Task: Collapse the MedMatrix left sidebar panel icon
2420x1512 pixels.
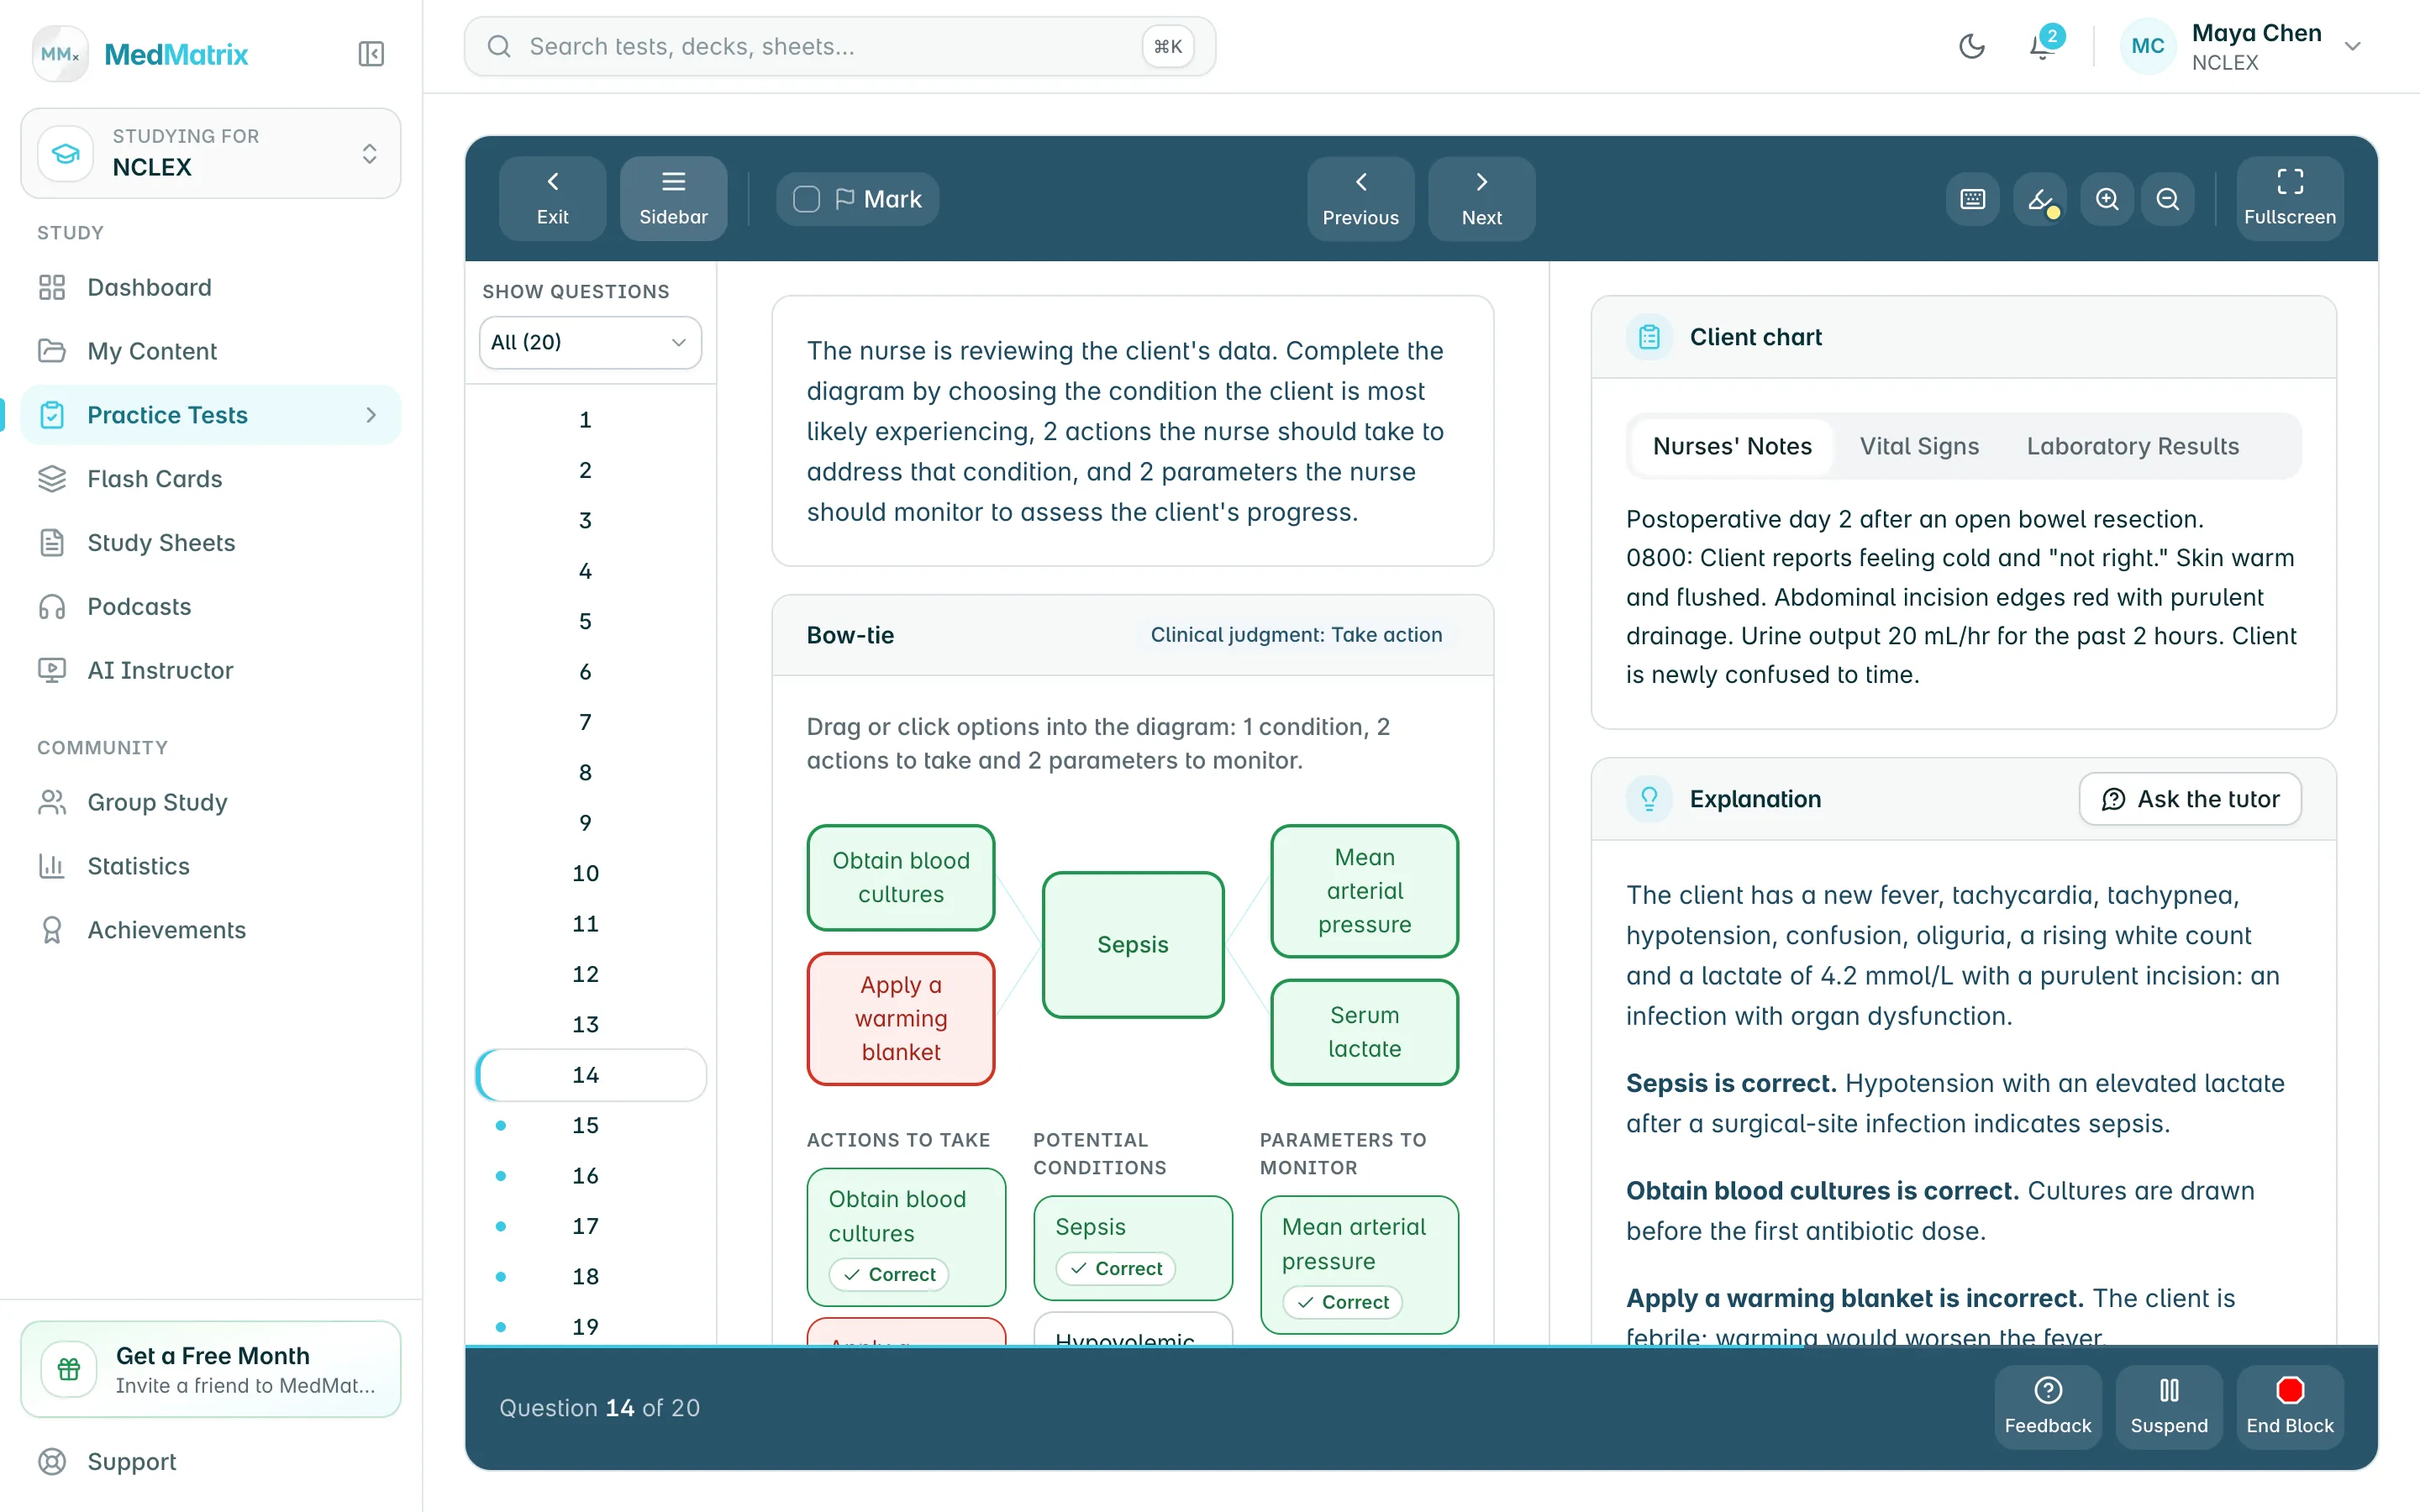Action: point(371,53)
